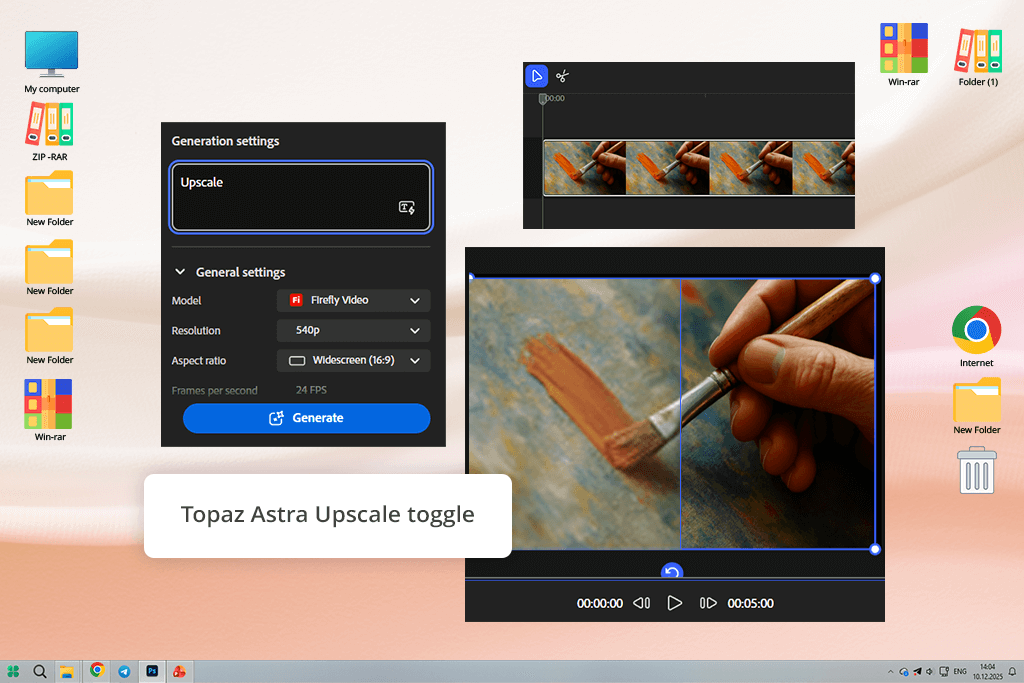Click the widescreen rectangle icon in Aspect ratio
Viewport: 1024px width, 683px height.
coord(297,360)
